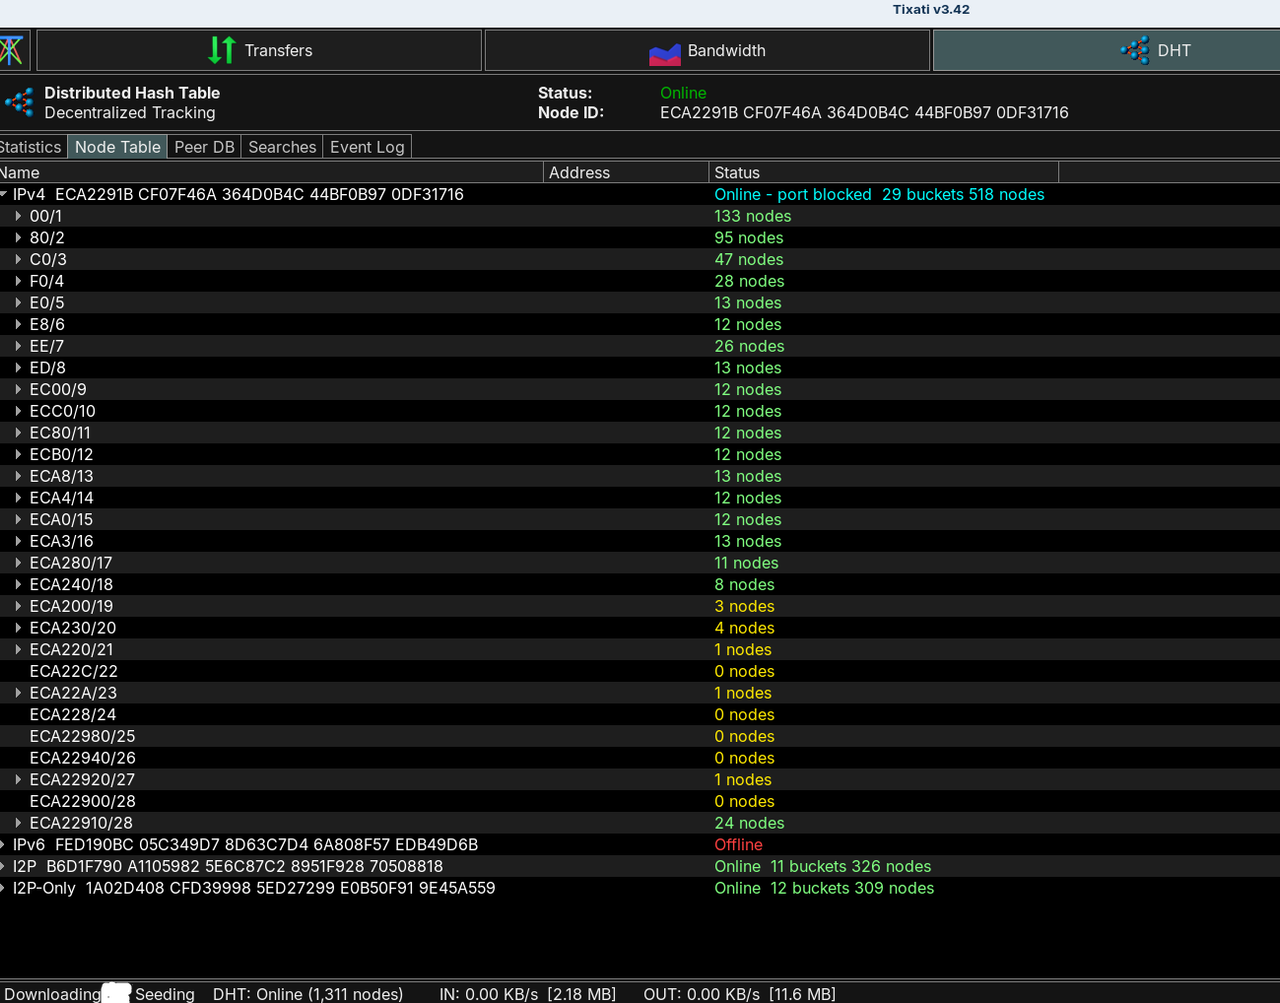The width and height of the screenshot is (1280, 1003).
Task: Open the Transfers view
Action: (259, 50)
